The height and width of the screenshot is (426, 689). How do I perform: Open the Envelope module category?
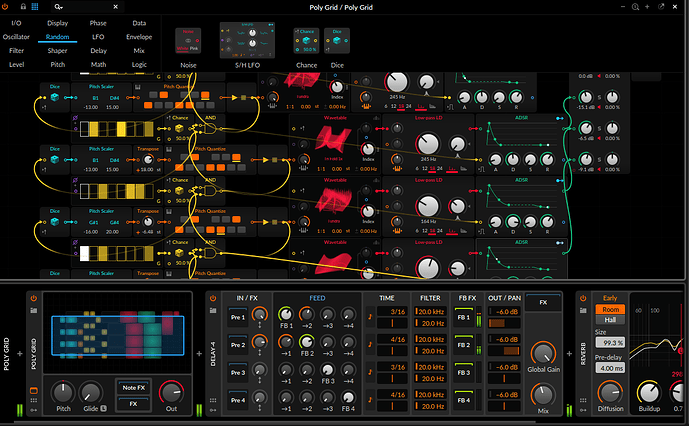(x=139, y=37)
